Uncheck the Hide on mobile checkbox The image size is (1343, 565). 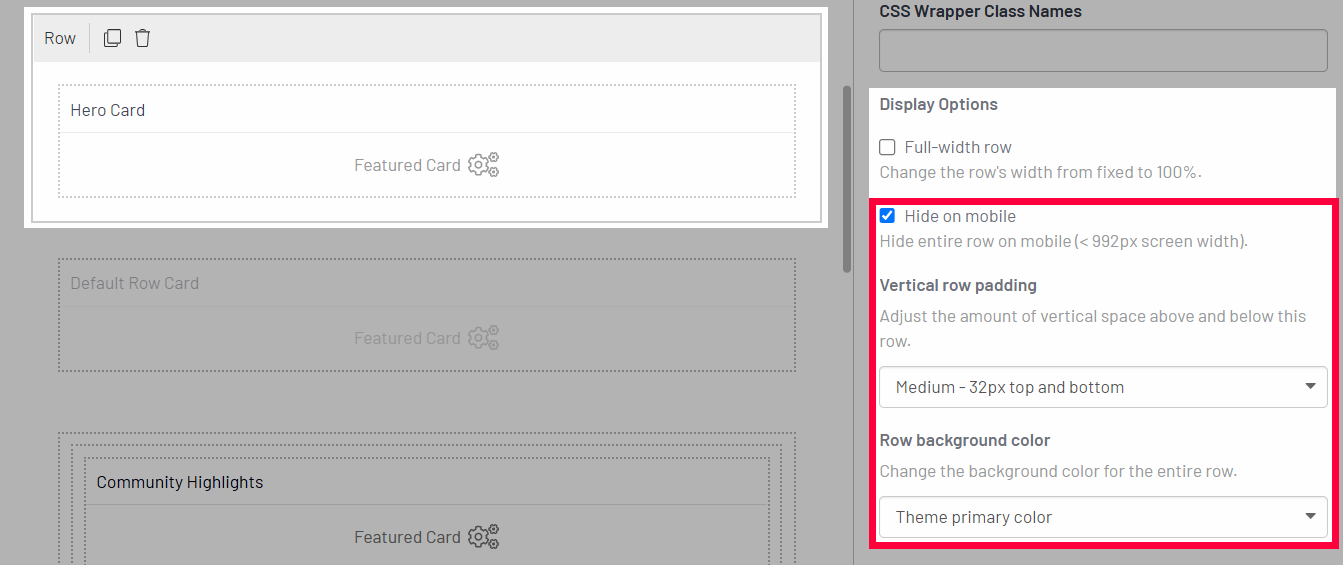[887, 216]
